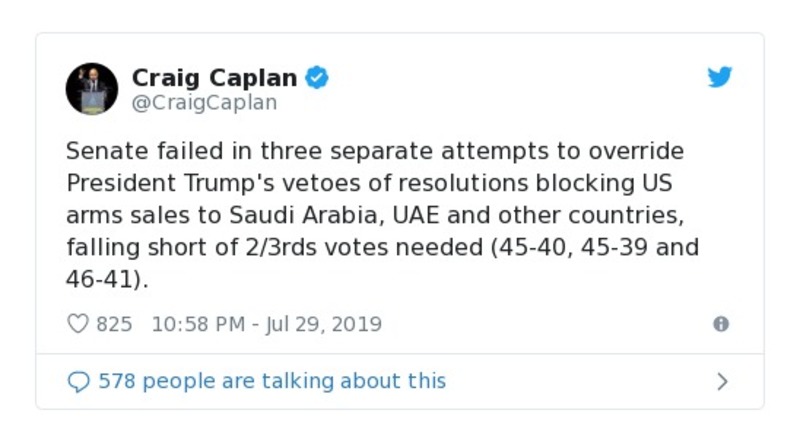Viewport: 800px width, 445px height.
Task: Click the Twitter bird logo
Action: (x=720, y=78)
